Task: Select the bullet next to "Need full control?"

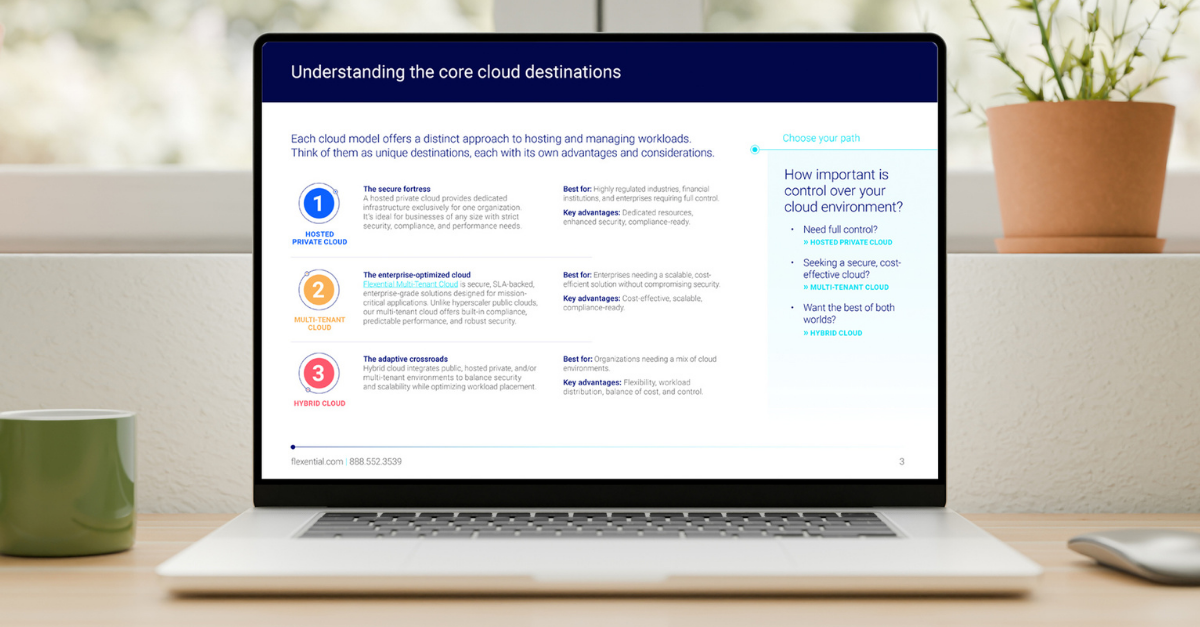Action: [793, 229]
